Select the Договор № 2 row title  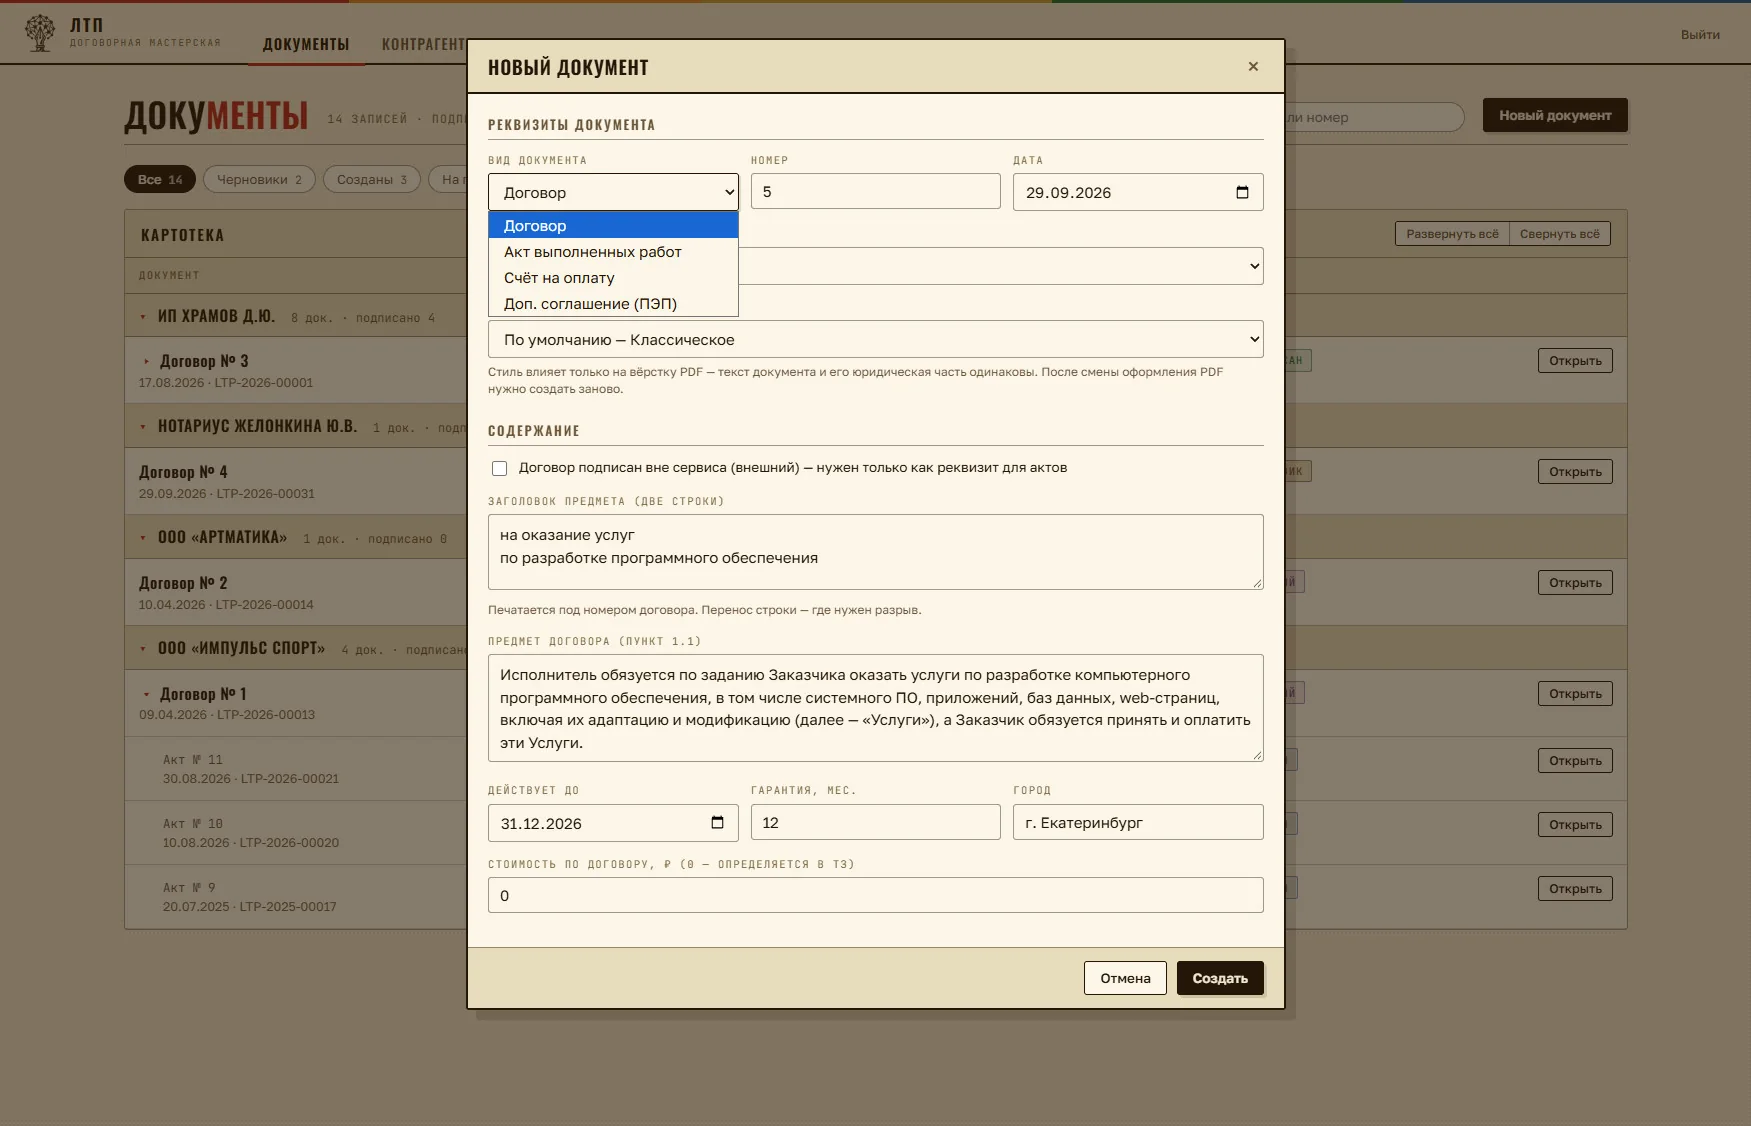183,583
